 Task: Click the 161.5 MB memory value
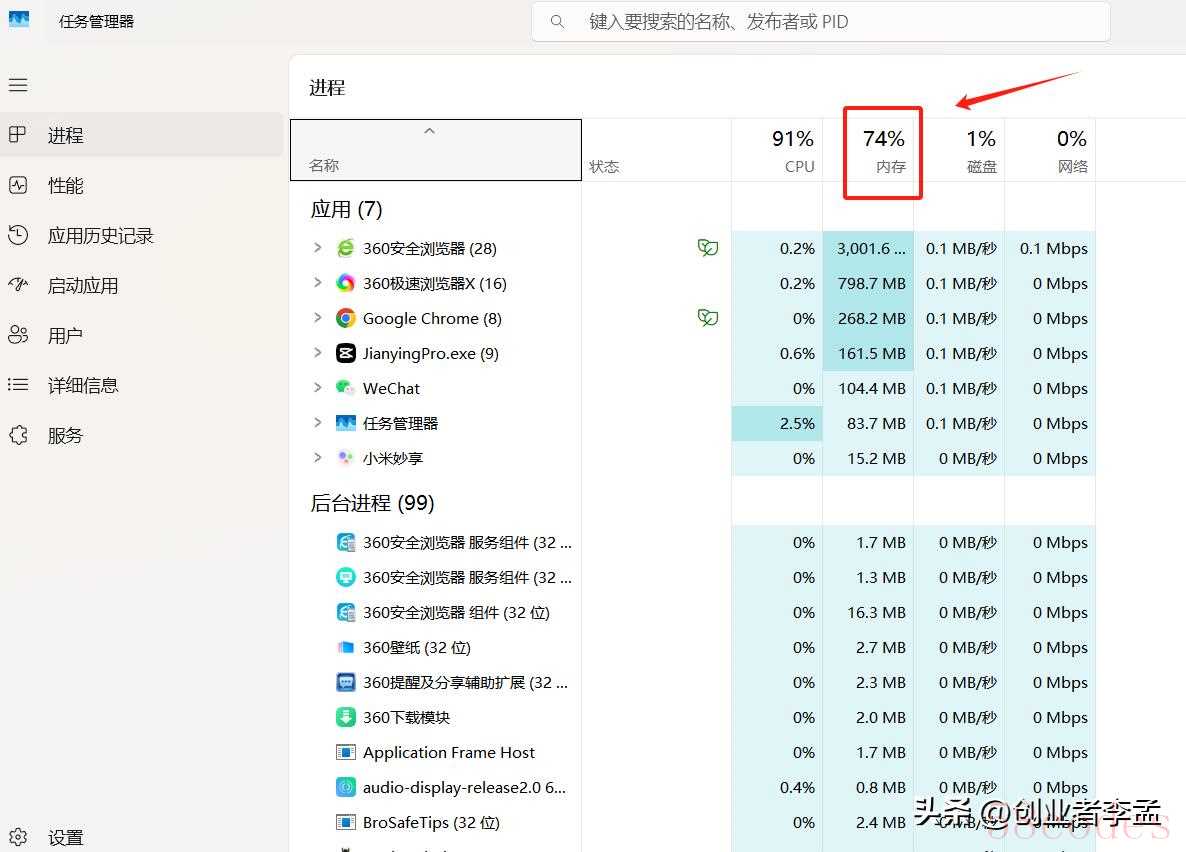[871, 353]
